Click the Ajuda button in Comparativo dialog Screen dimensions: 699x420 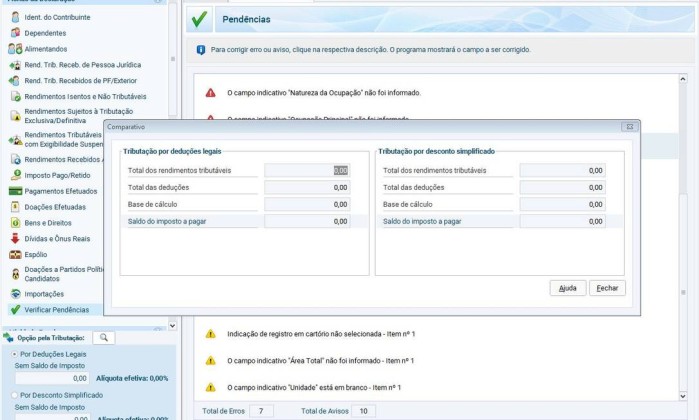point(567,287)
